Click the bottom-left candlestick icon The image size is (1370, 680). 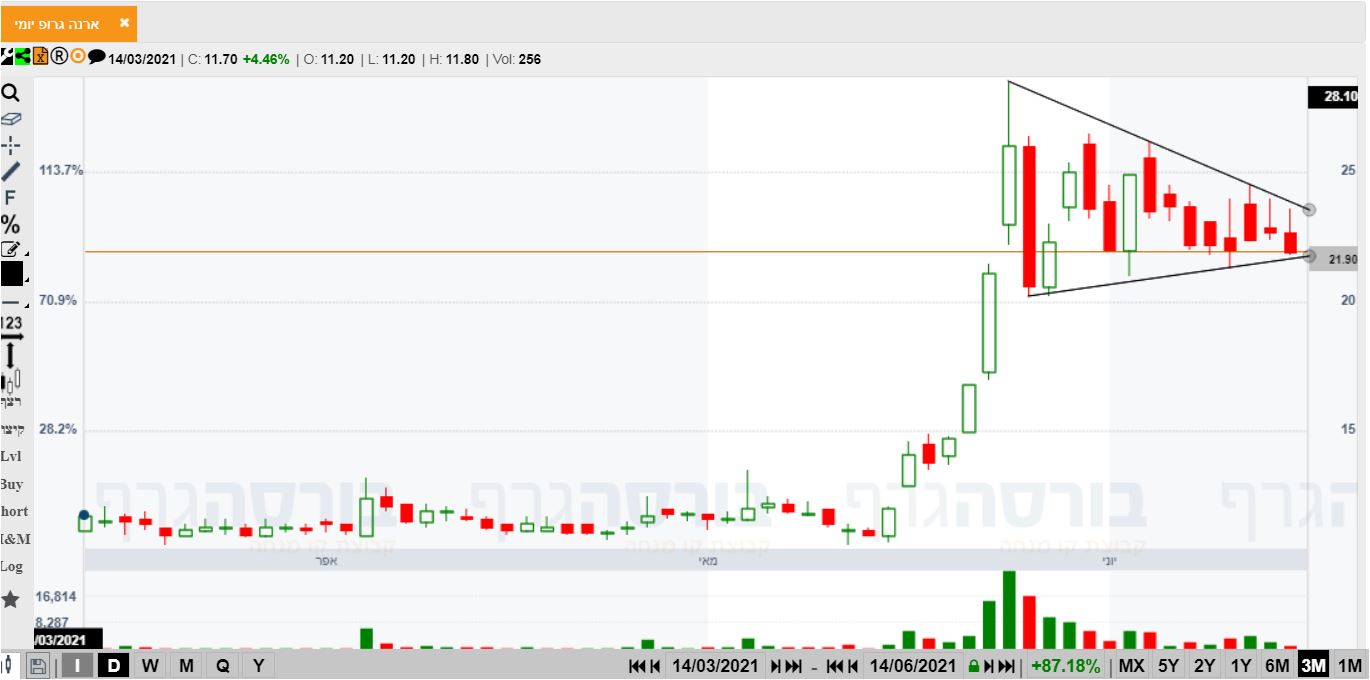pyautogui.click(x=8, y=664)
